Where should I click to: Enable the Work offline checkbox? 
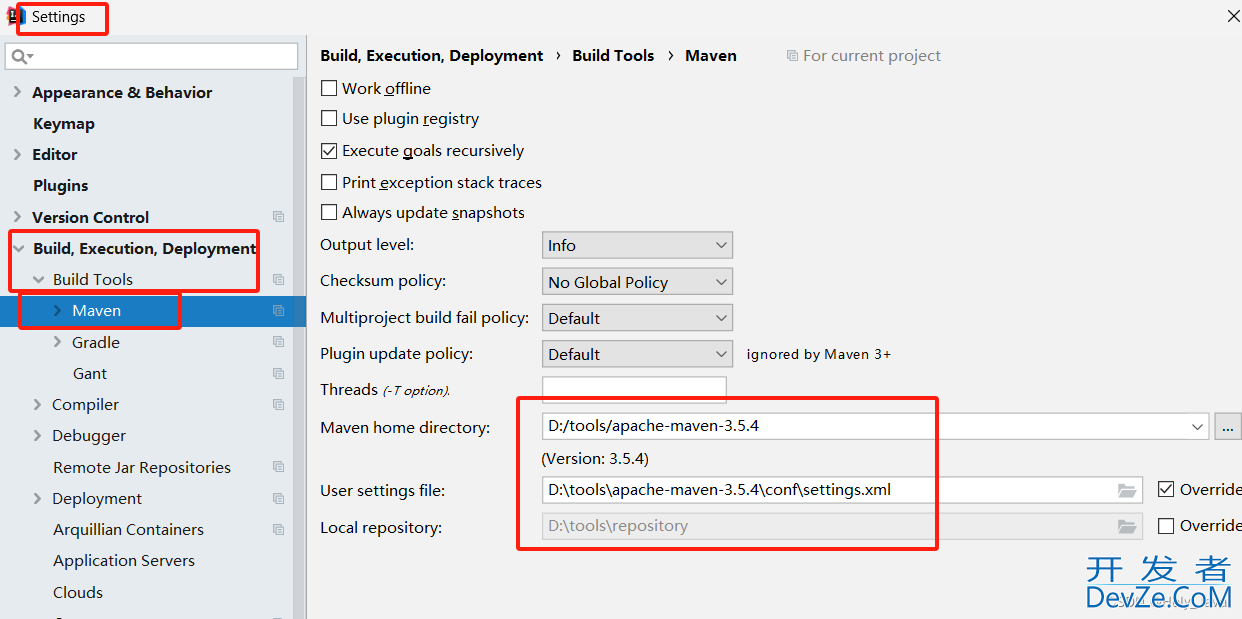click(x=329, y=88)
